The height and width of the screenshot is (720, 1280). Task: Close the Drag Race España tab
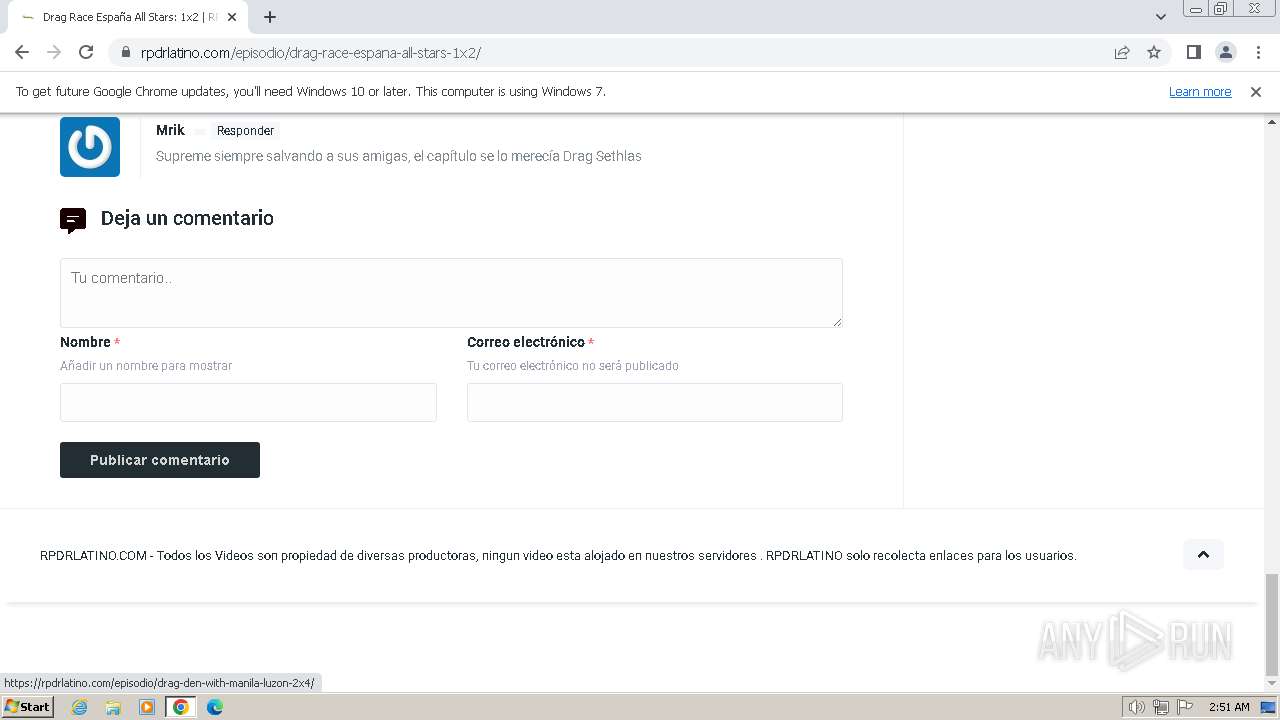point(232,17)
